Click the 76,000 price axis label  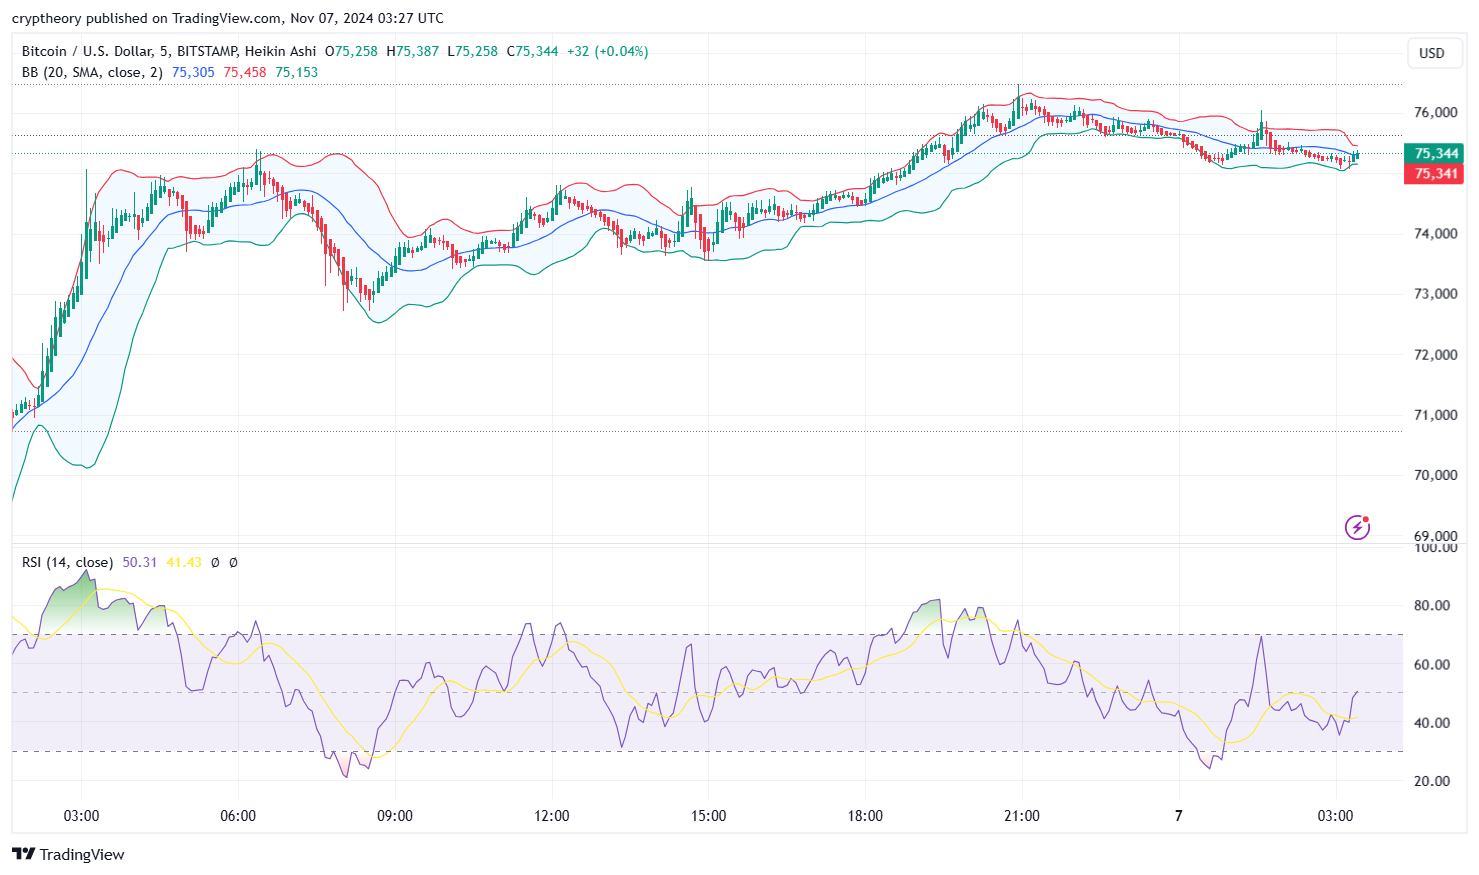point(1435,113)
